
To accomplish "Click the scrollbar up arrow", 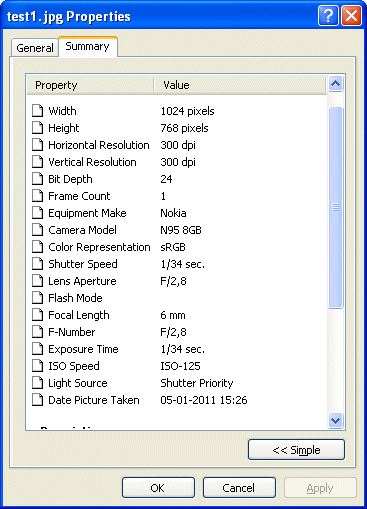I will [x=335, y=83].
